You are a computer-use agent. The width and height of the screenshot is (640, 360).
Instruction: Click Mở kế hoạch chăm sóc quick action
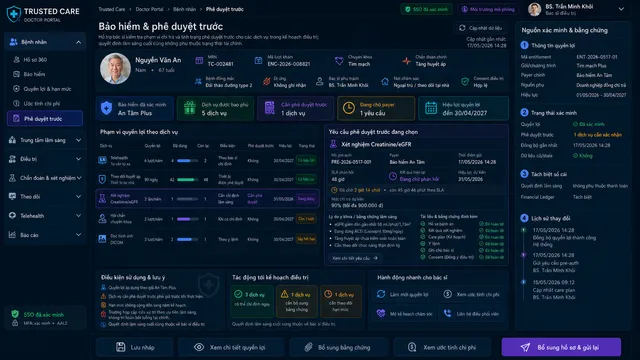point(404,313)
